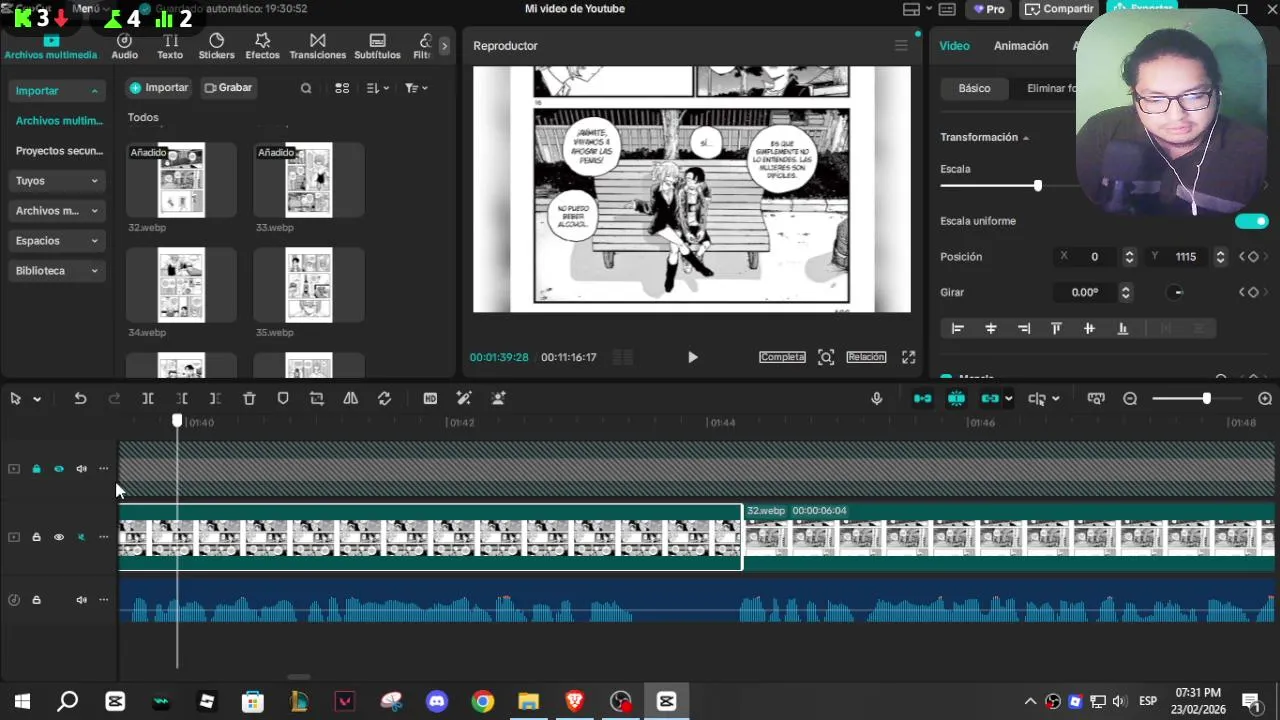The height and width of the screenshot is (720, 1280).
Task: Switch to the Animación tab
Action: tap(1021, 46)
